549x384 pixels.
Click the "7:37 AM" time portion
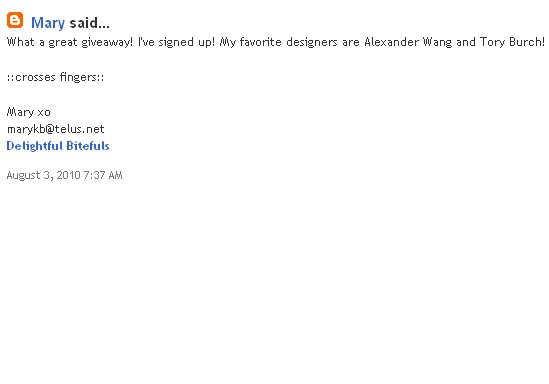click(x=103, y=175)
